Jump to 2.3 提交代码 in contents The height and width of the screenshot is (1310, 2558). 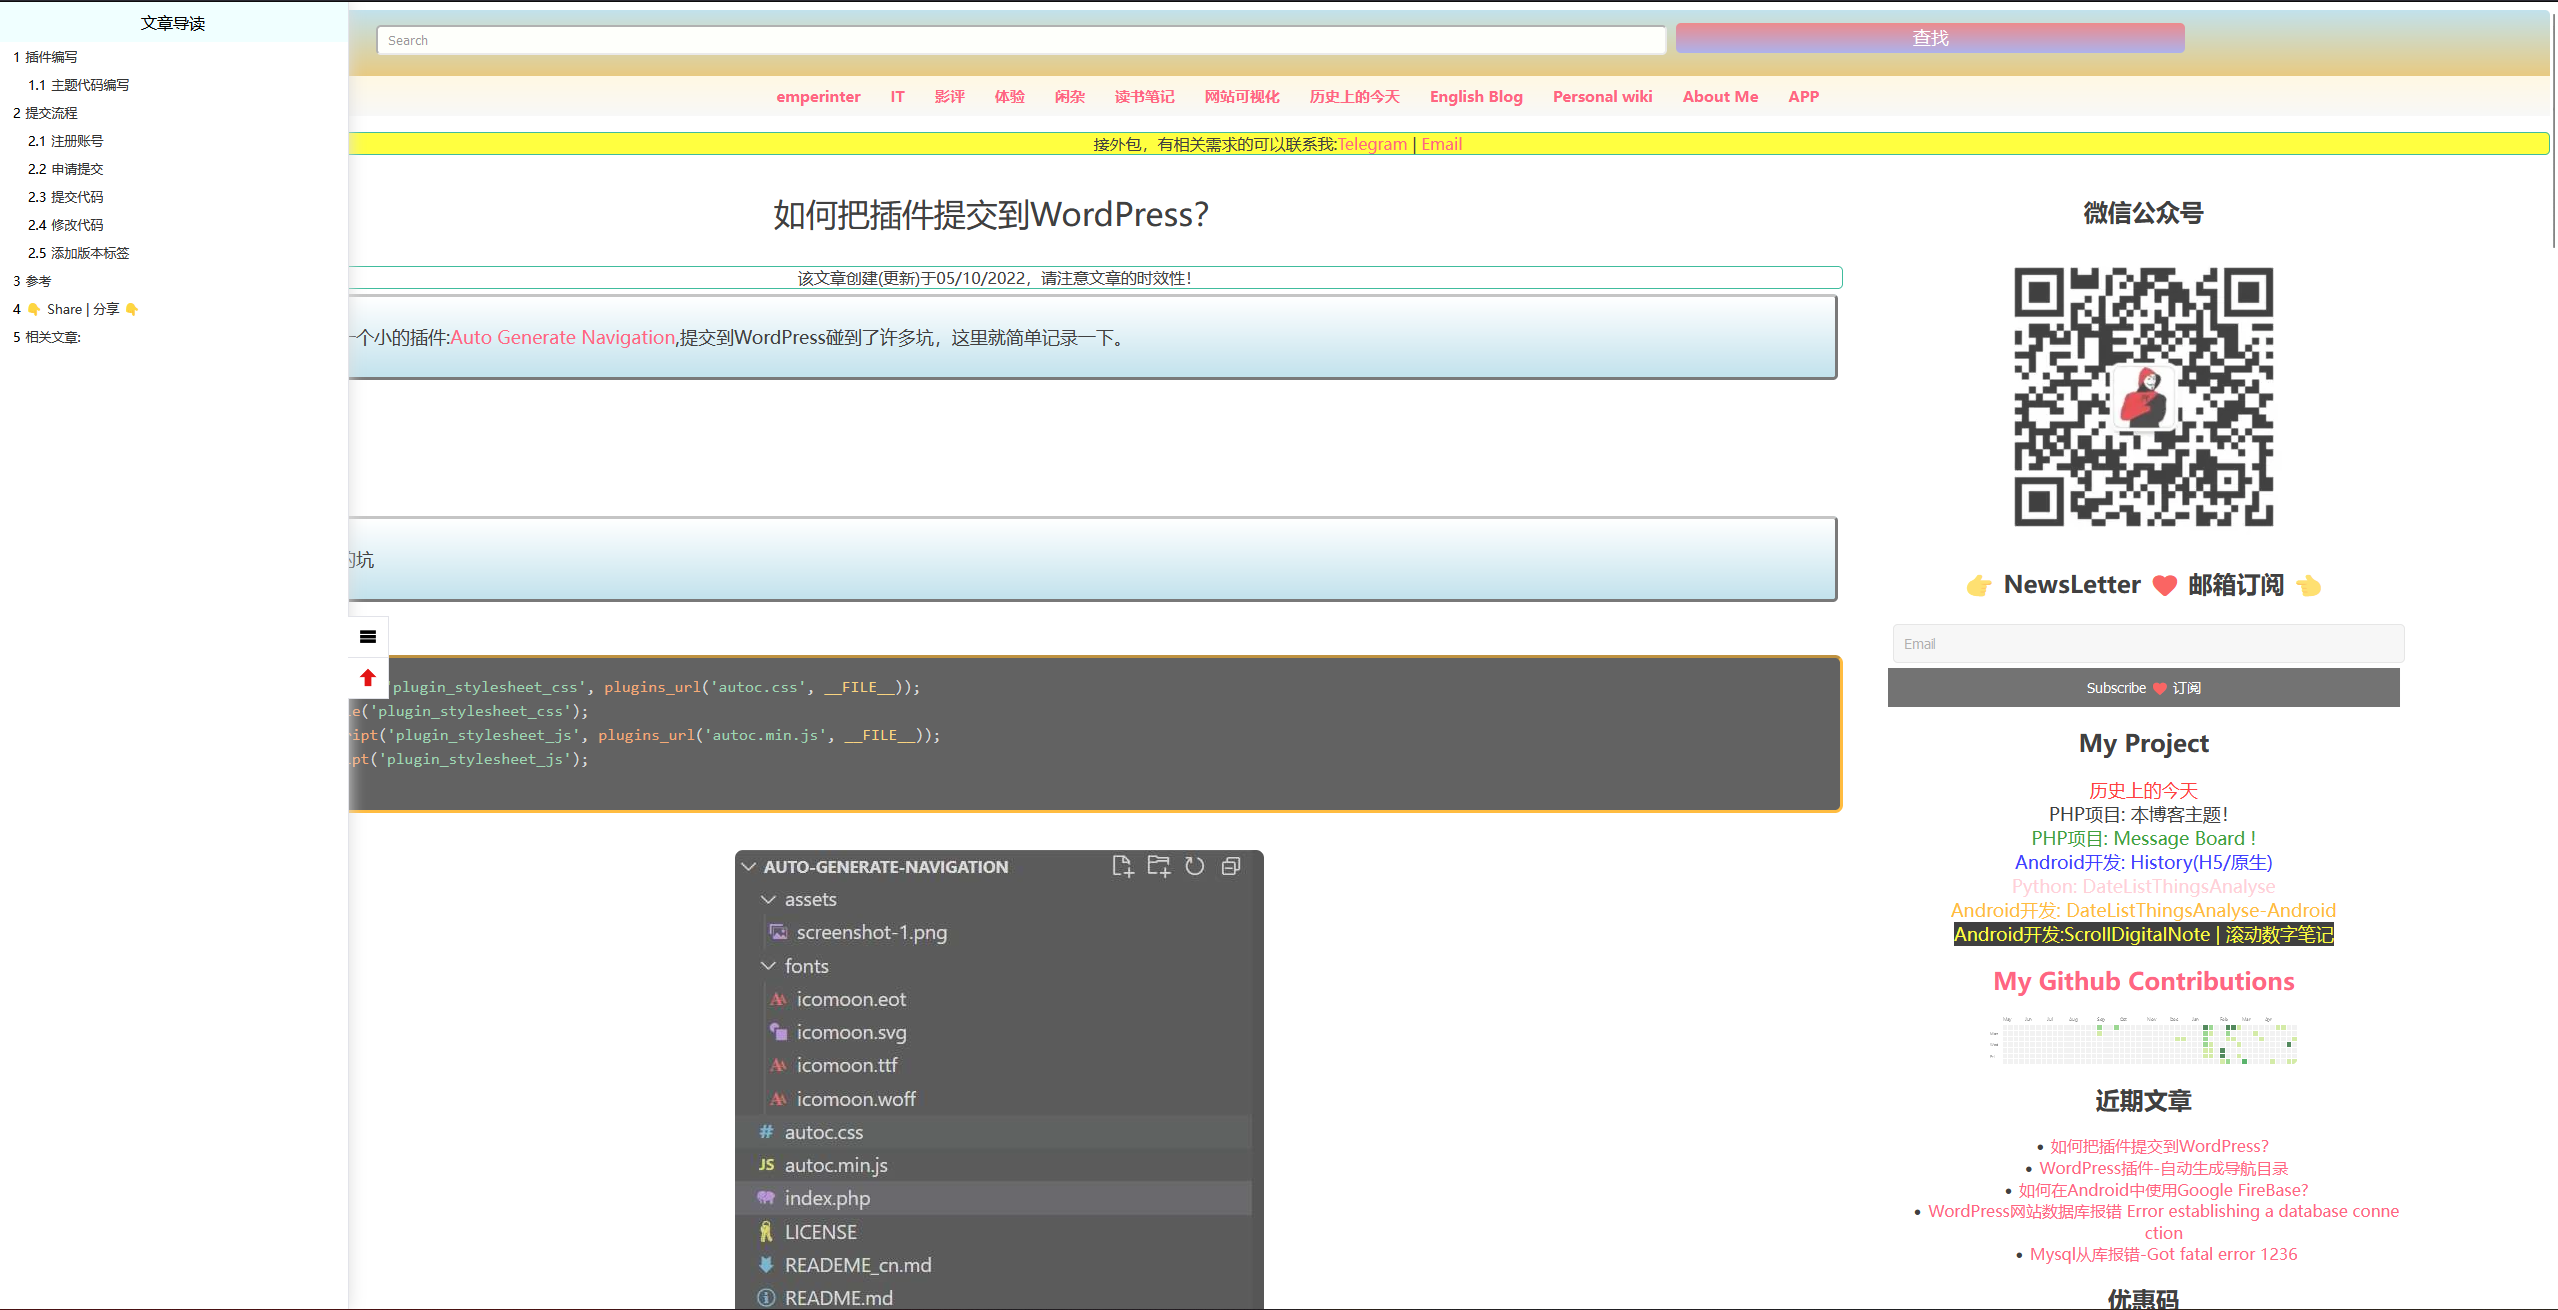click(65, 197)
